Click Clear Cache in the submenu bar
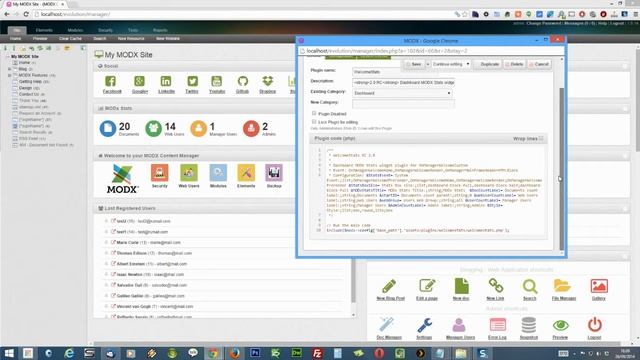 (70, 38)
